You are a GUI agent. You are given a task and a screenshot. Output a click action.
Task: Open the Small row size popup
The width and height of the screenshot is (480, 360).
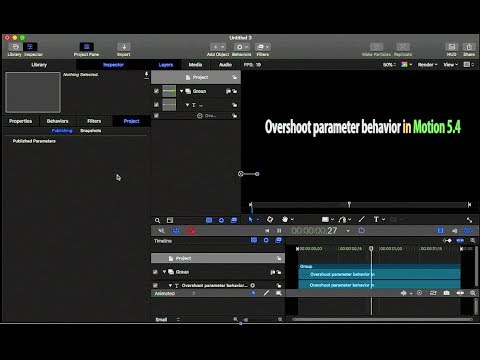pos(168,319)
